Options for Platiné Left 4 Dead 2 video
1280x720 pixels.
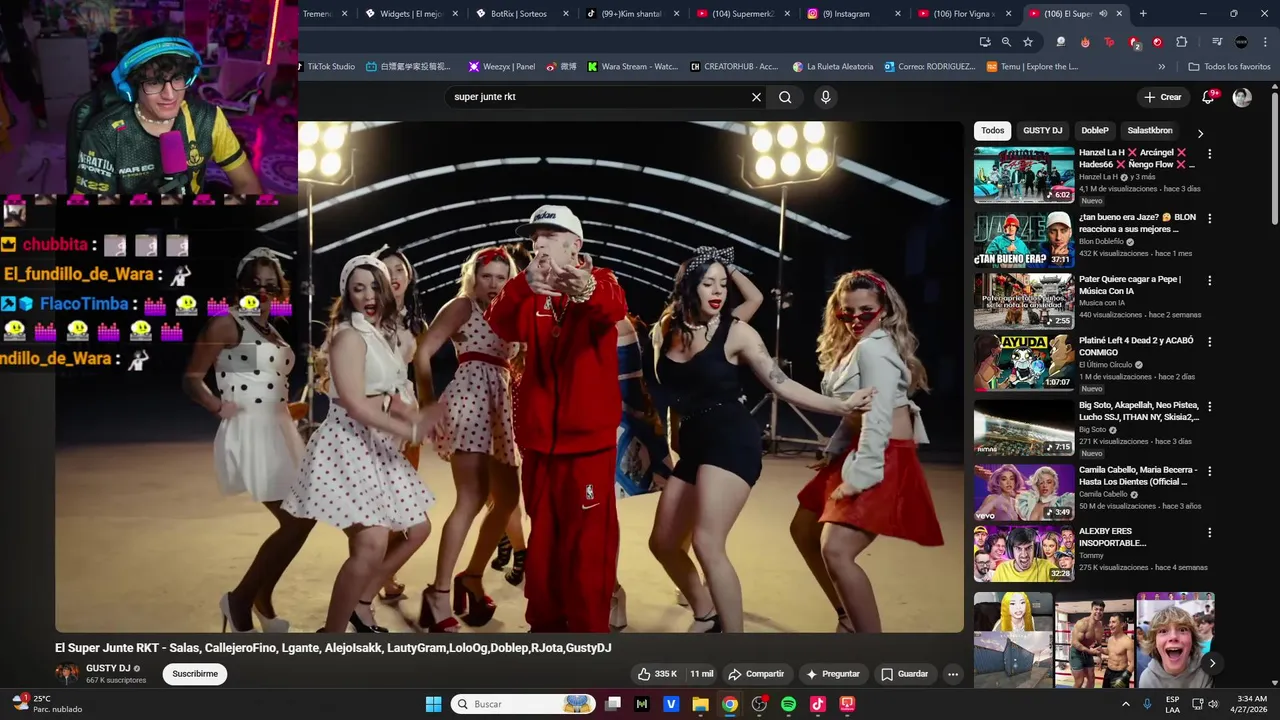point(1209,342)
